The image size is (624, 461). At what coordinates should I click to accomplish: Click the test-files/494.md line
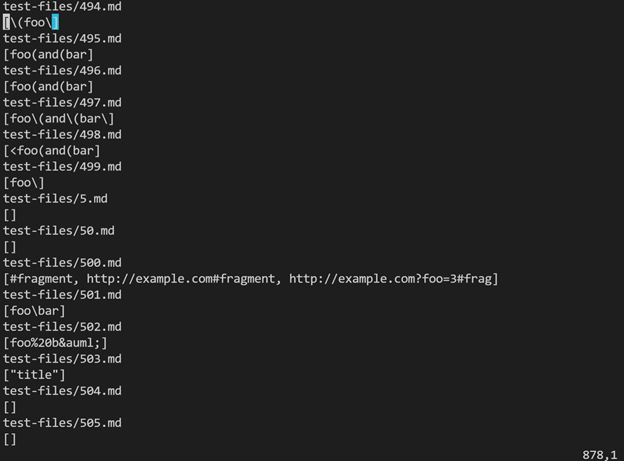(x=62, y=6)
